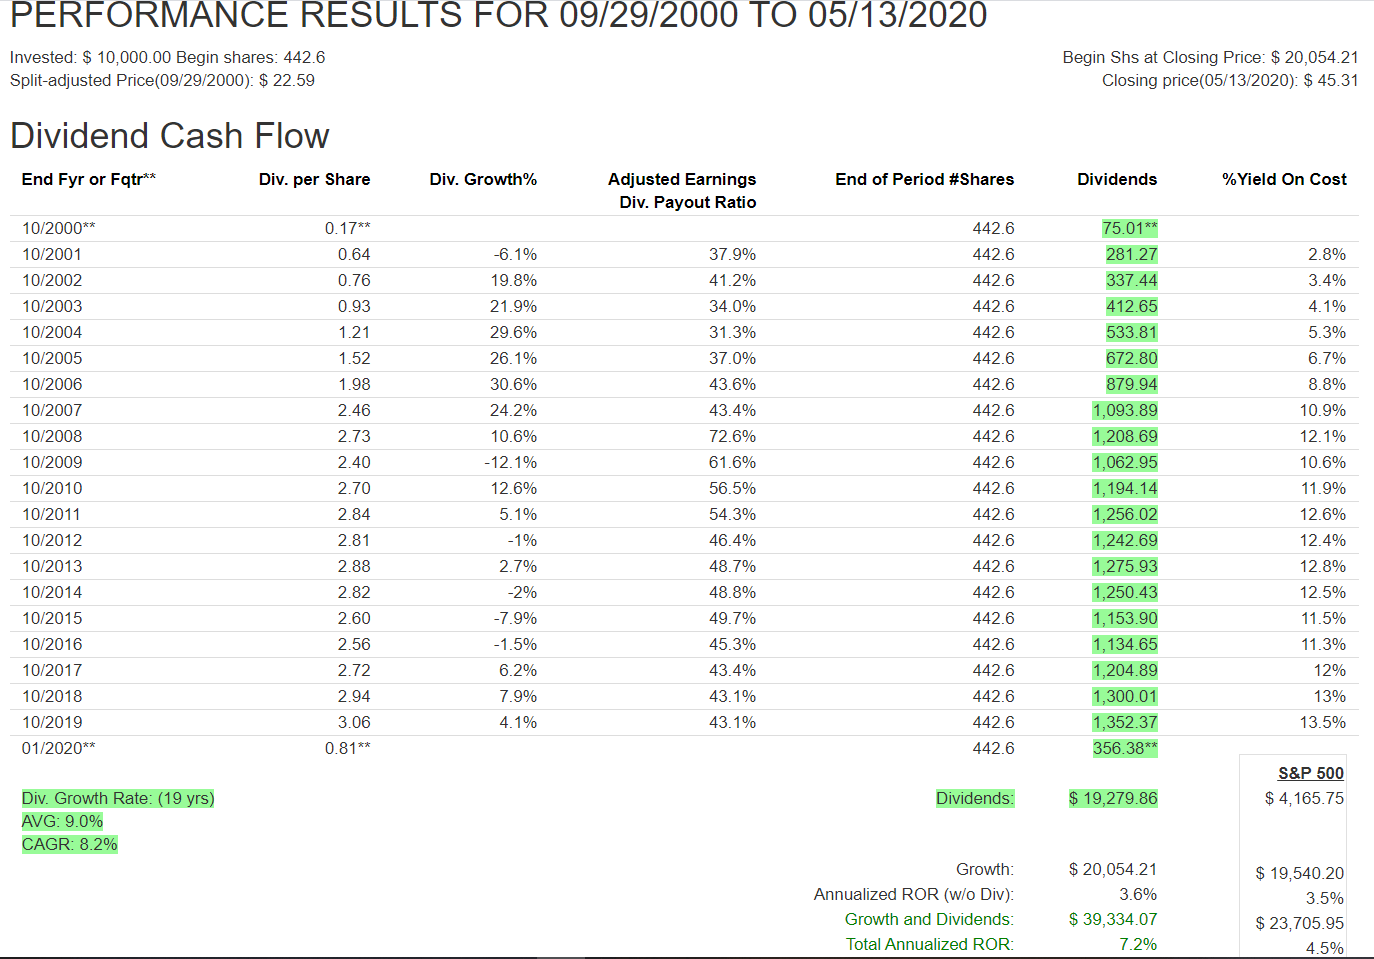Click the 356.38** dividends cell

pyautogui.click(x=1125, y=748)
